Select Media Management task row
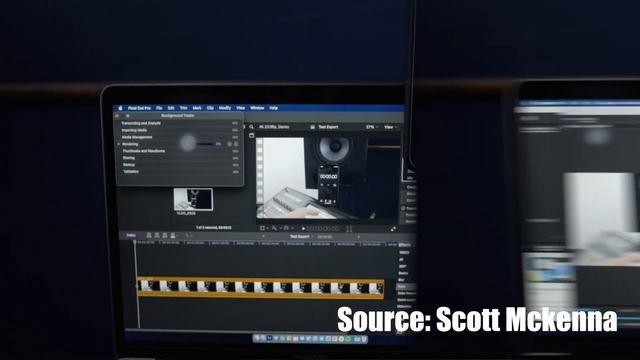The width and height of the screenshot is (640, 360). point(180,137)
